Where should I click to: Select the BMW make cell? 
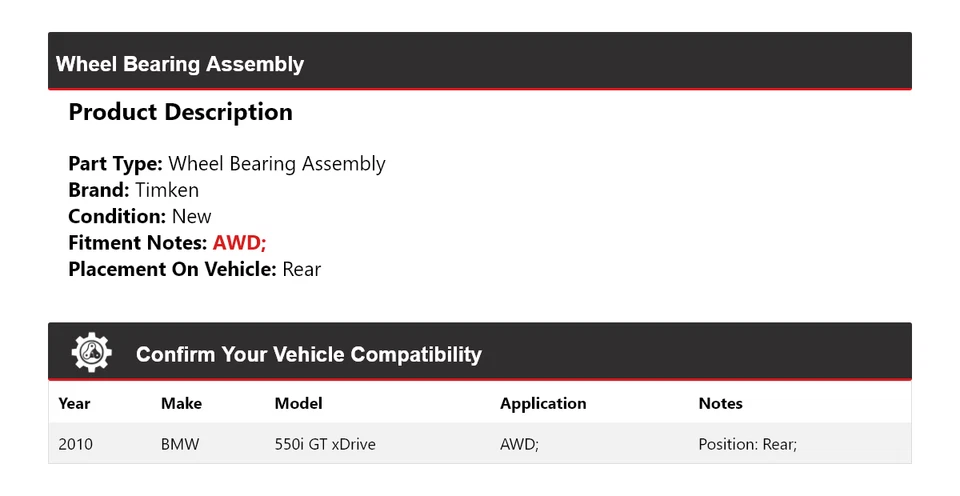[180, 444]
